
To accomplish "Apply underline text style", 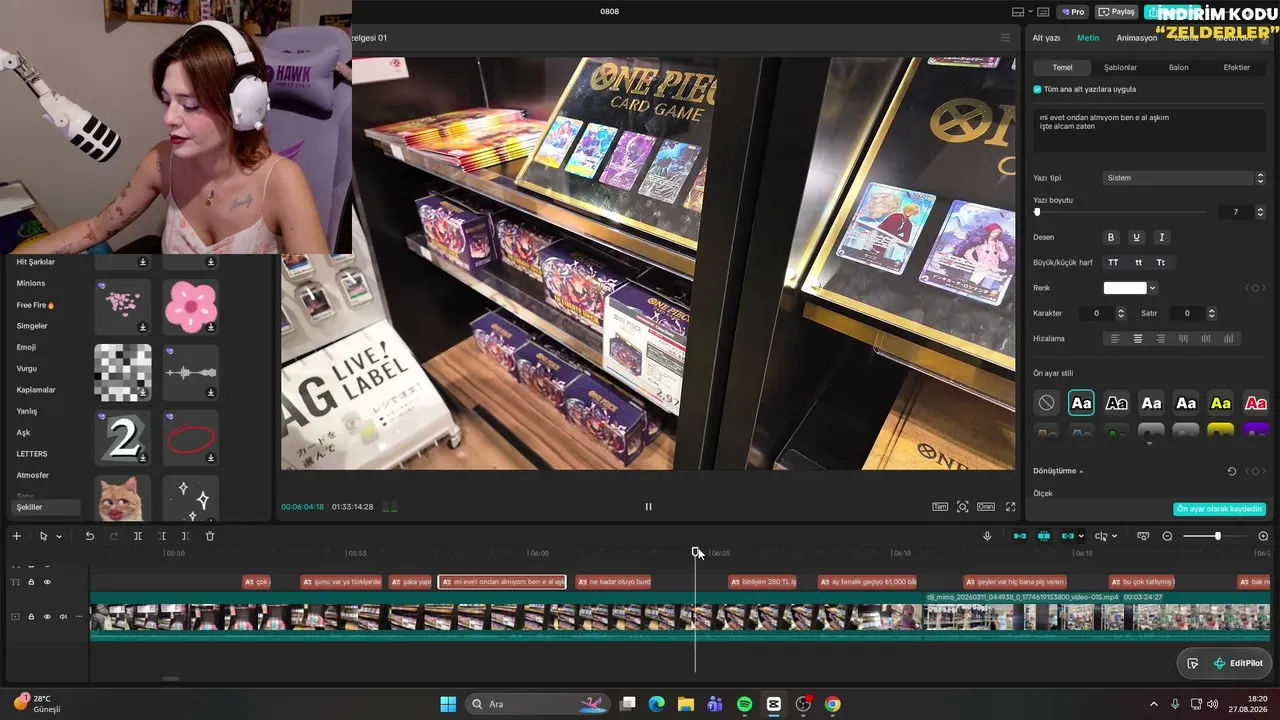I will tap(1136, 237).
